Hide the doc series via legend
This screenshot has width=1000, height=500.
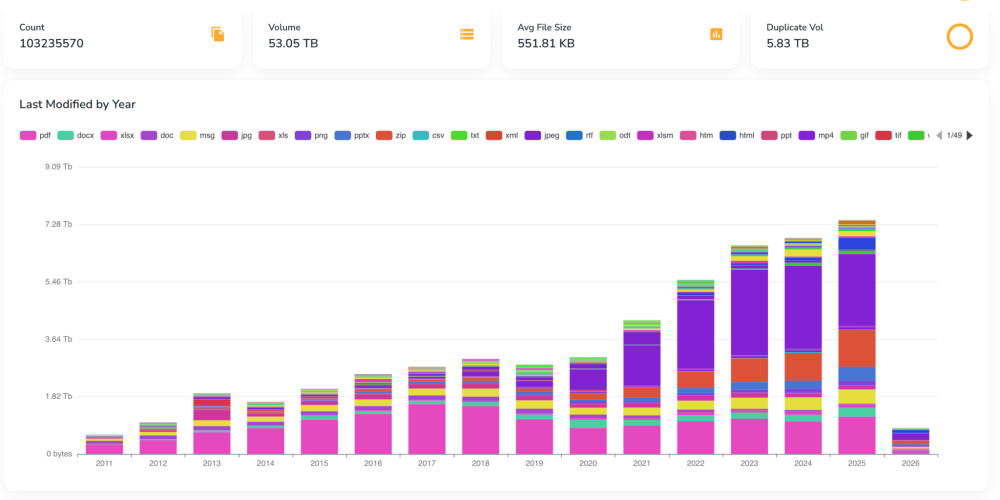(x=158, y=135)
